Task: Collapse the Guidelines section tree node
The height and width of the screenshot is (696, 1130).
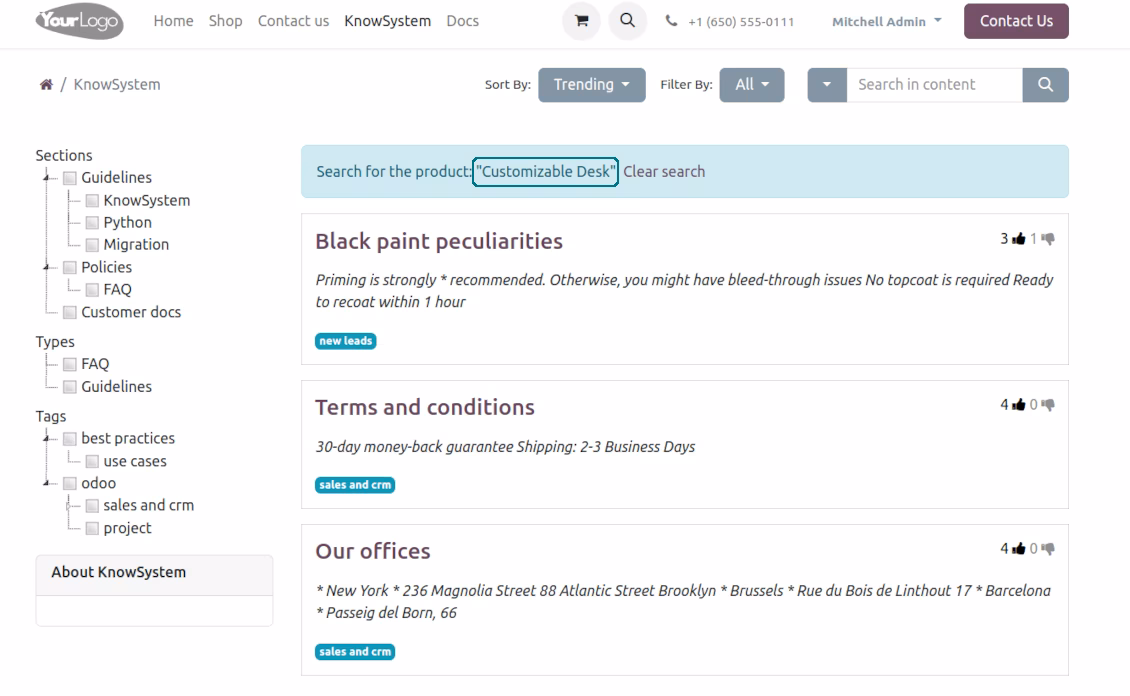Action: point(46,177)
